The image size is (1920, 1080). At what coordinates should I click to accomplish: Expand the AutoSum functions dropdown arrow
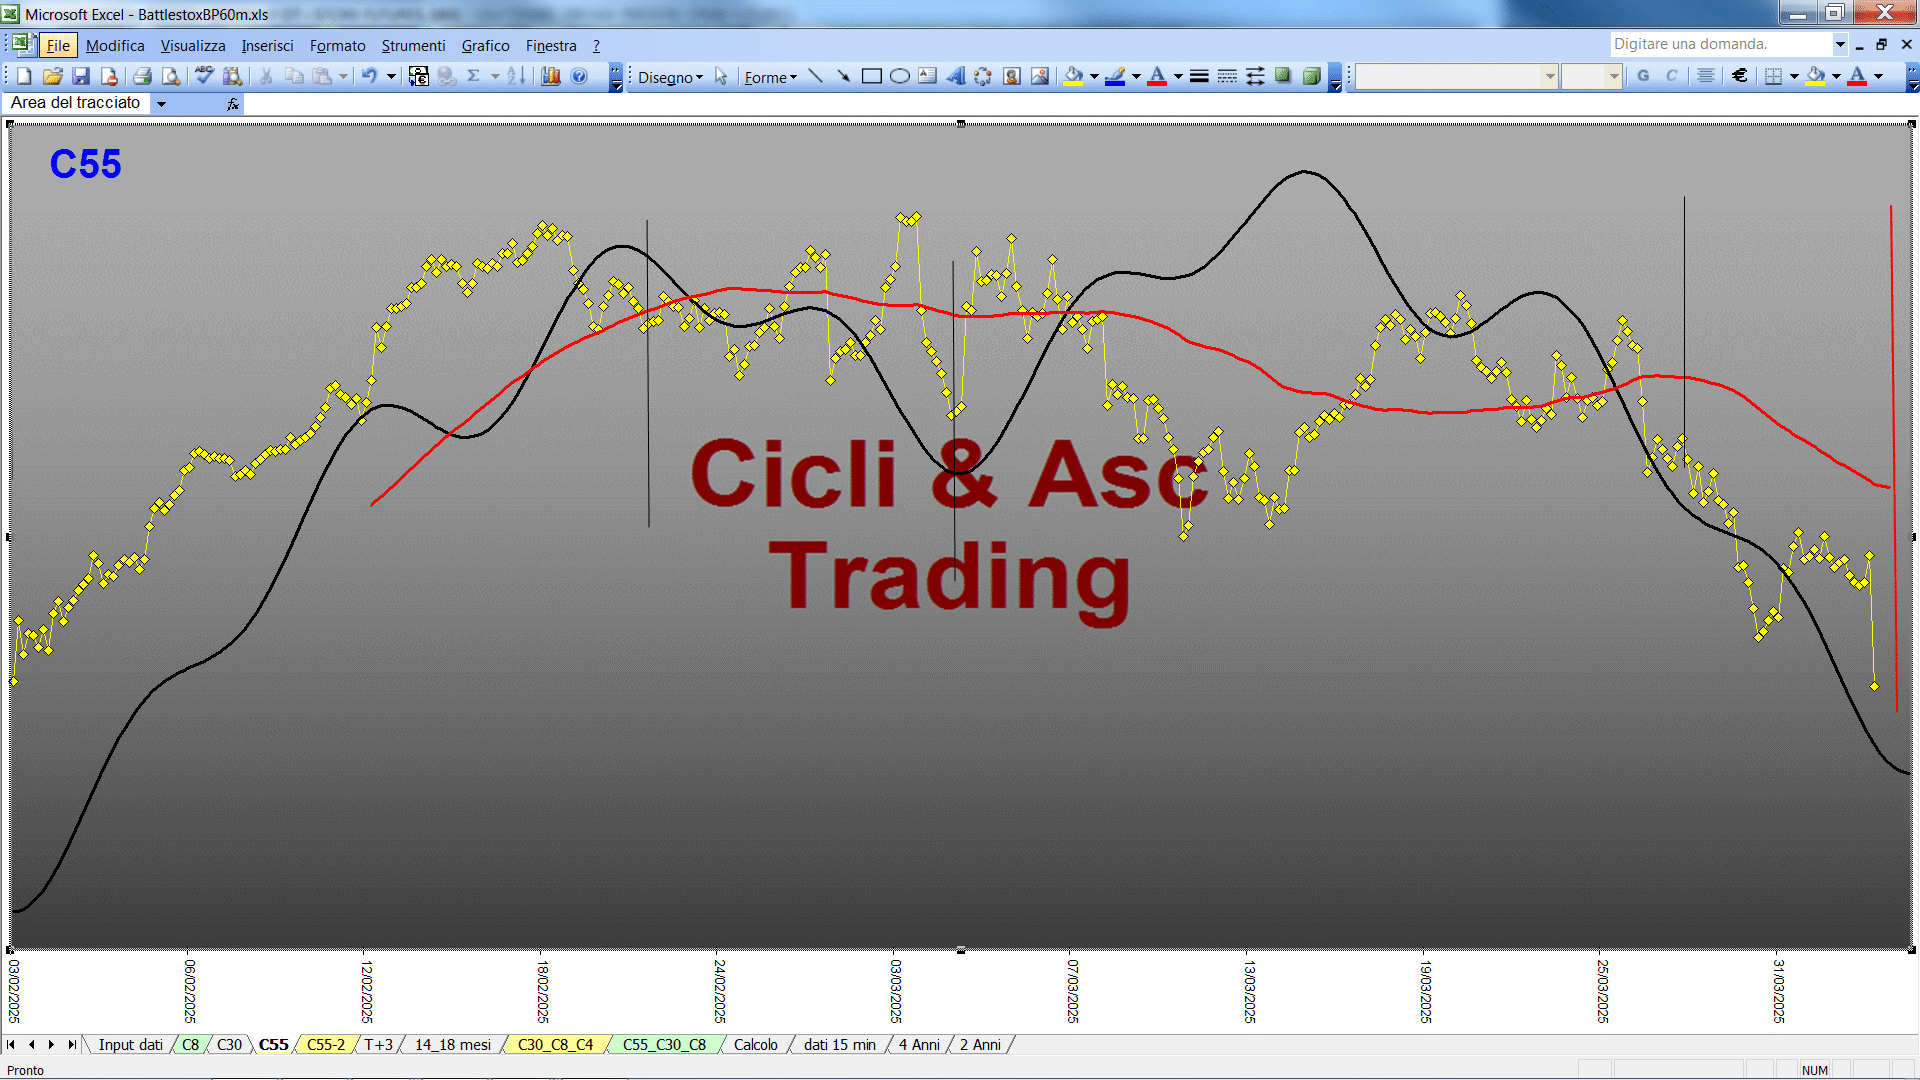coord(494,76)
